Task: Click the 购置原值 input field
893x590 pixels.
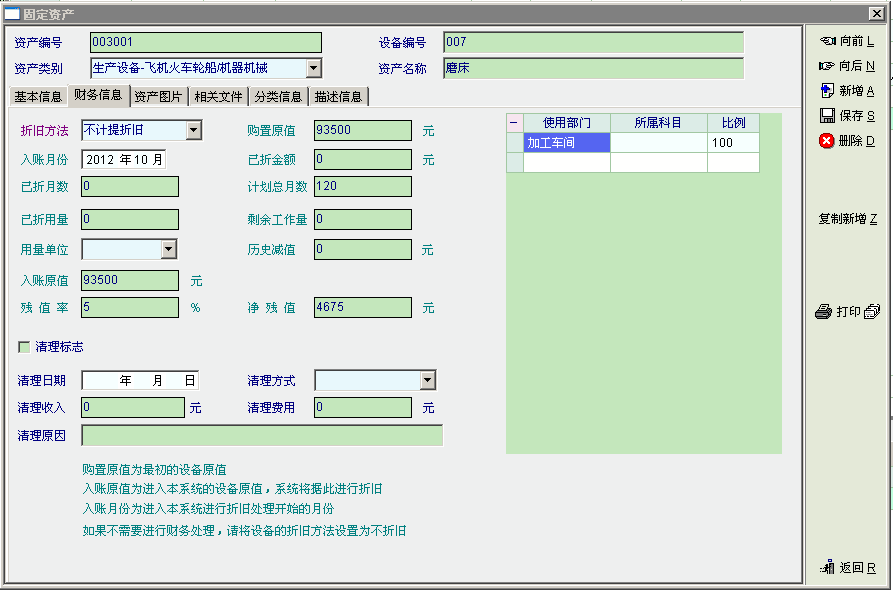Action: point(362,130)
